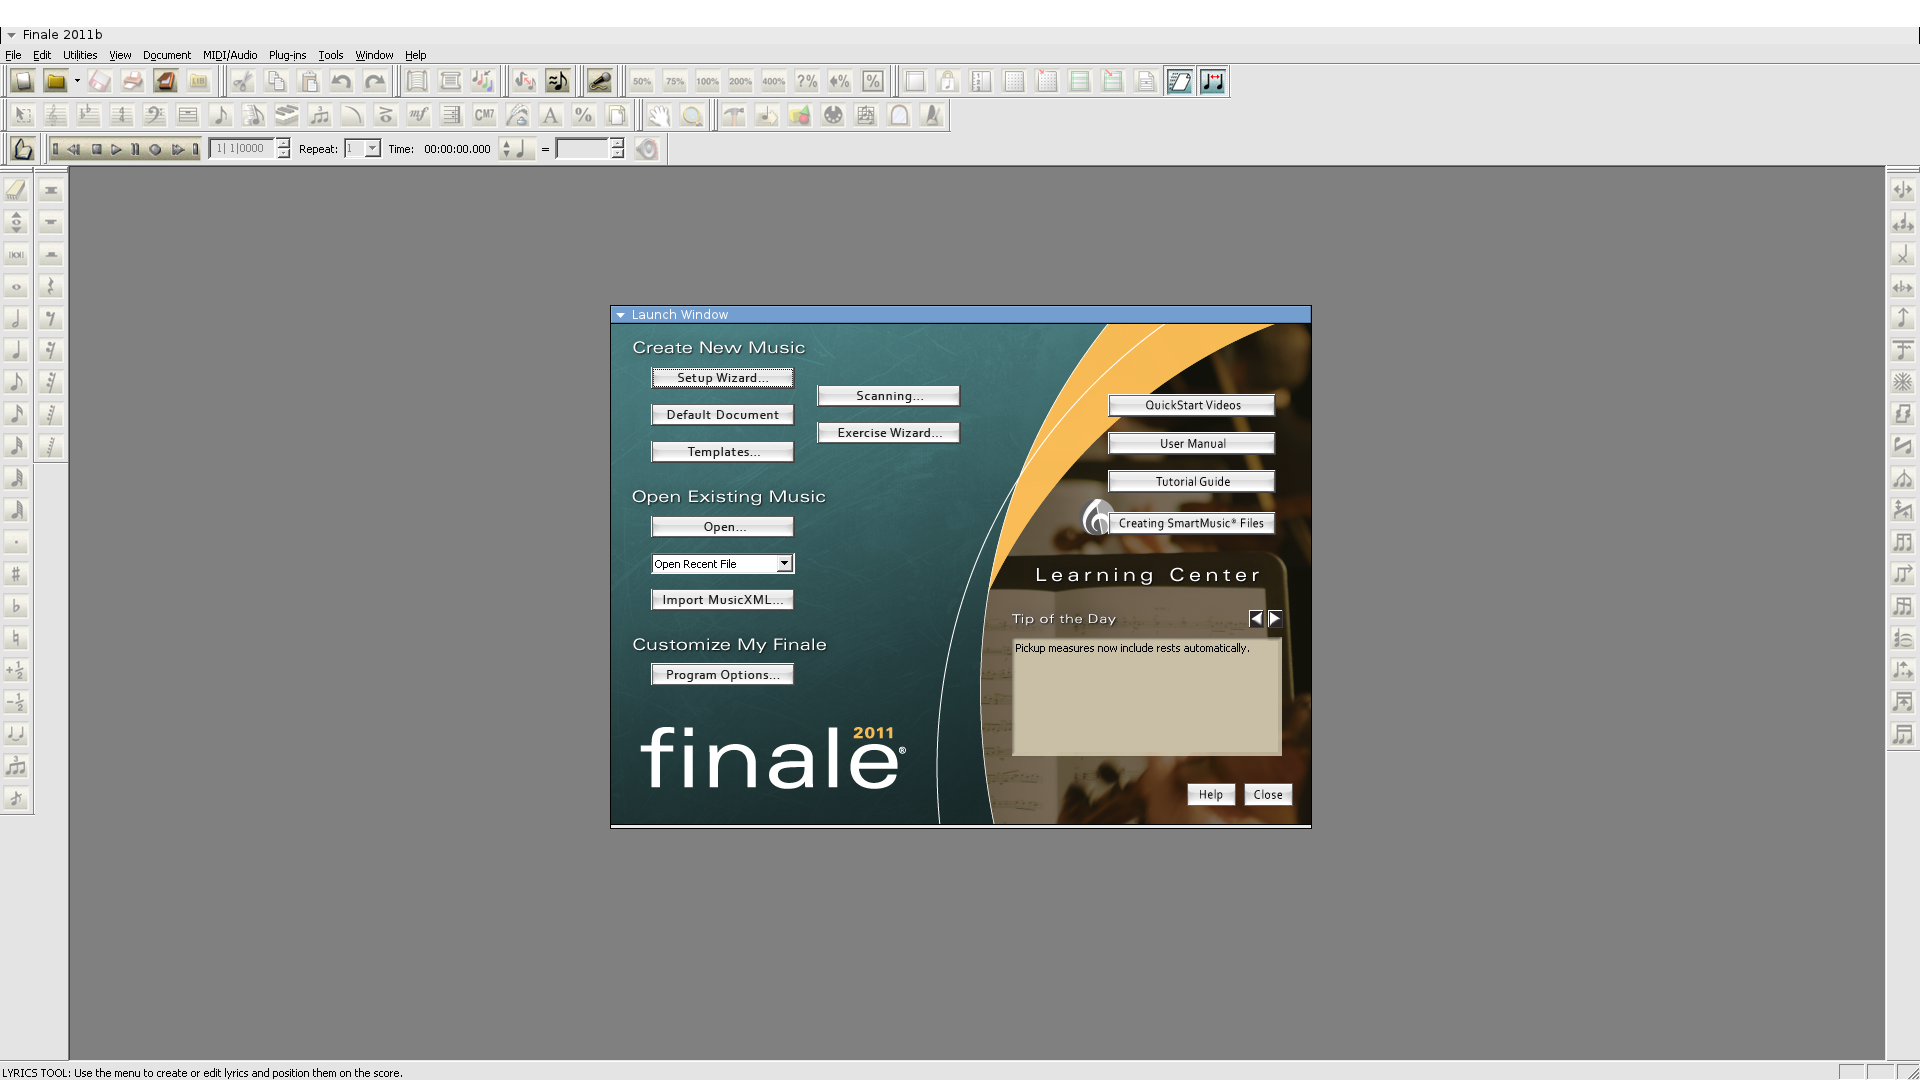The height and width of the screenshot is (1080, 1920).
Task: Click the sharp accidental palette icon
Action: [16, 574]
